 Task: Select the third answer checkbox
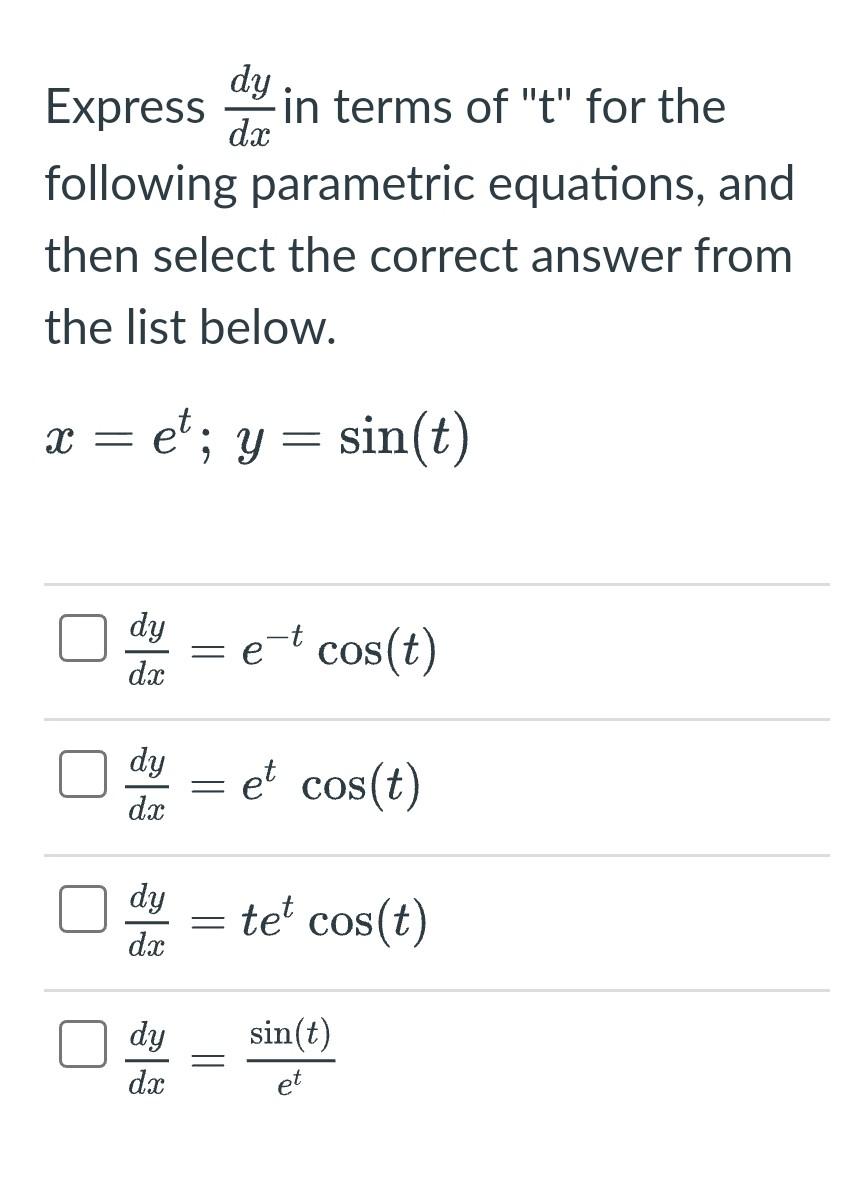pyautogui.click(x=83, y=910)
